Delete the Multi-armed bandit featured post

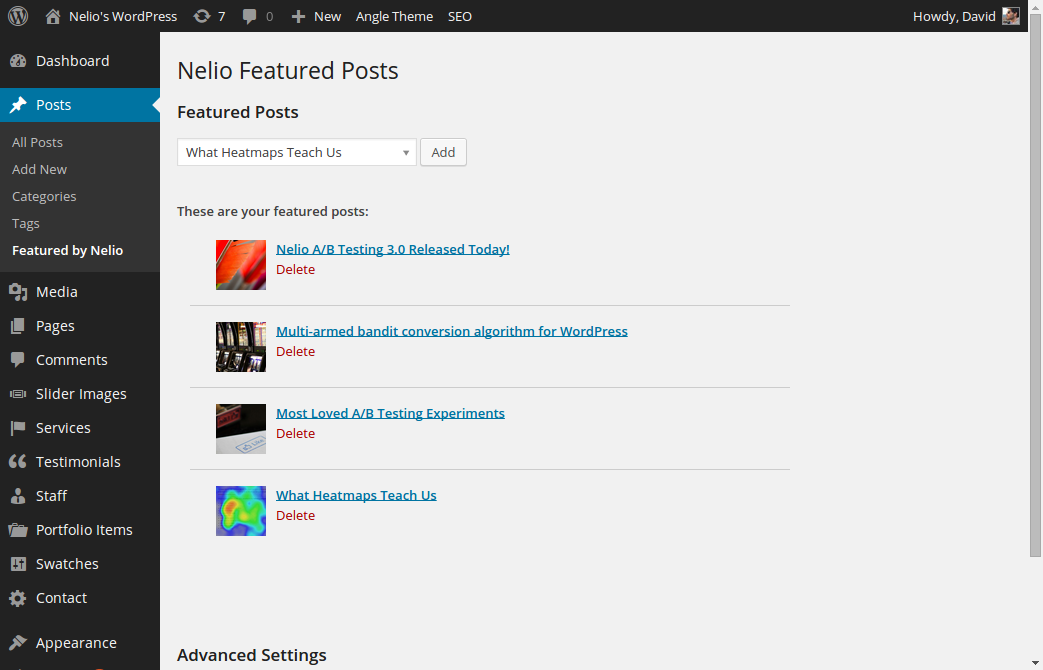pyautogui.click(x=295, y=351)
